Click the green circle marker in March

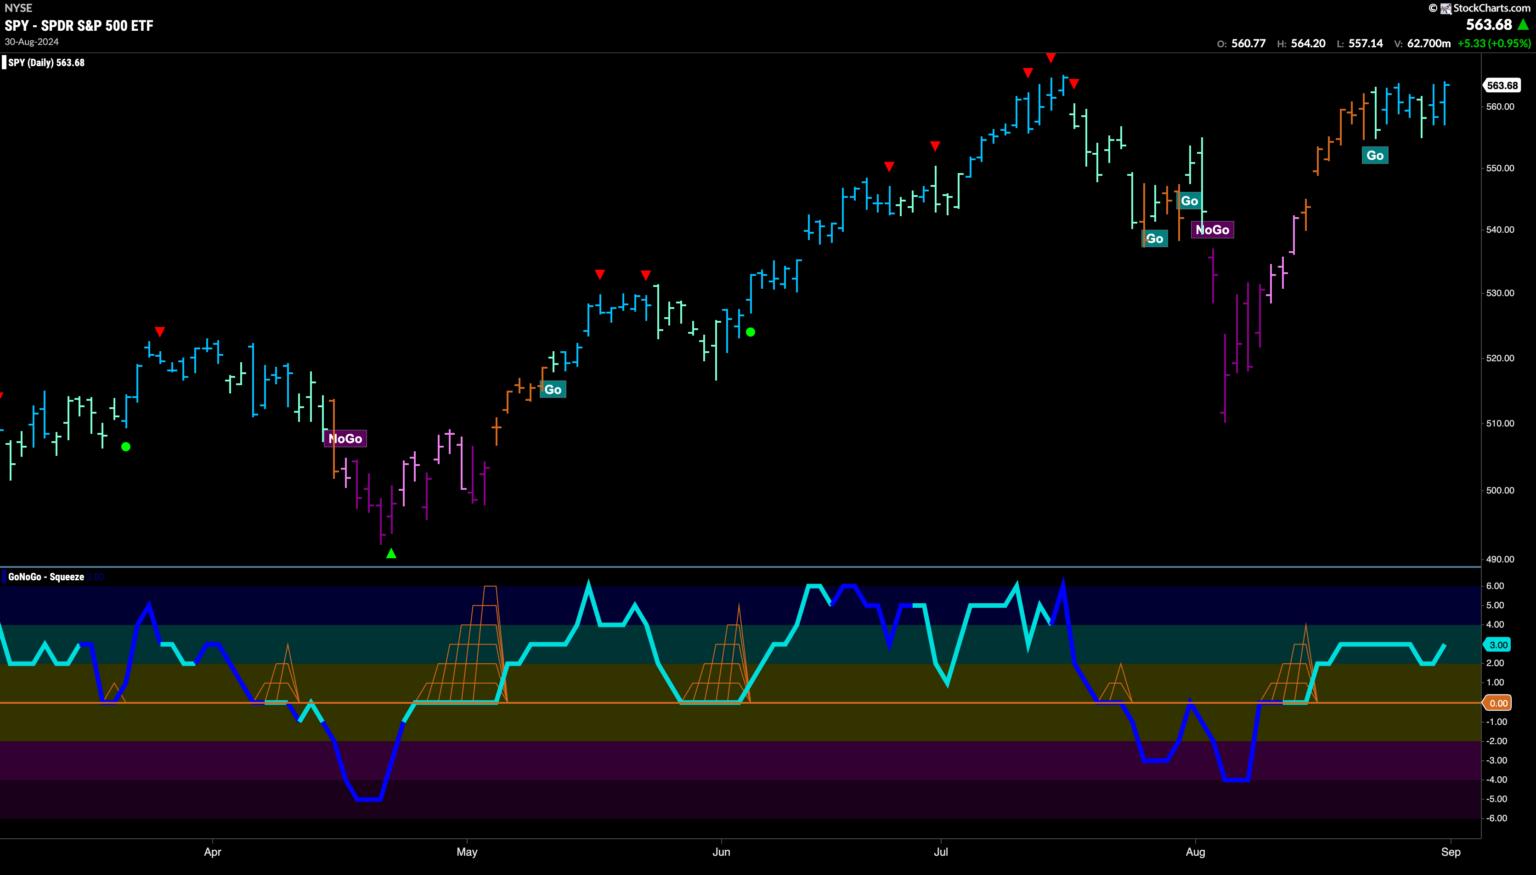(x=126, y=446)
